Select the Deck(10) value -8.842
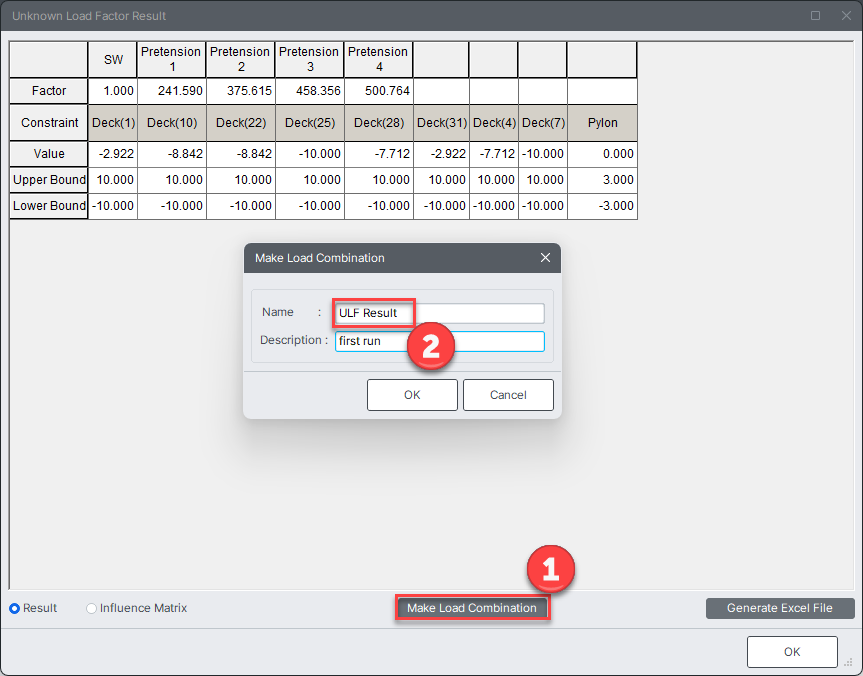Image resolution: width=863 pixels, height=676 pixels. click(172, 154)
